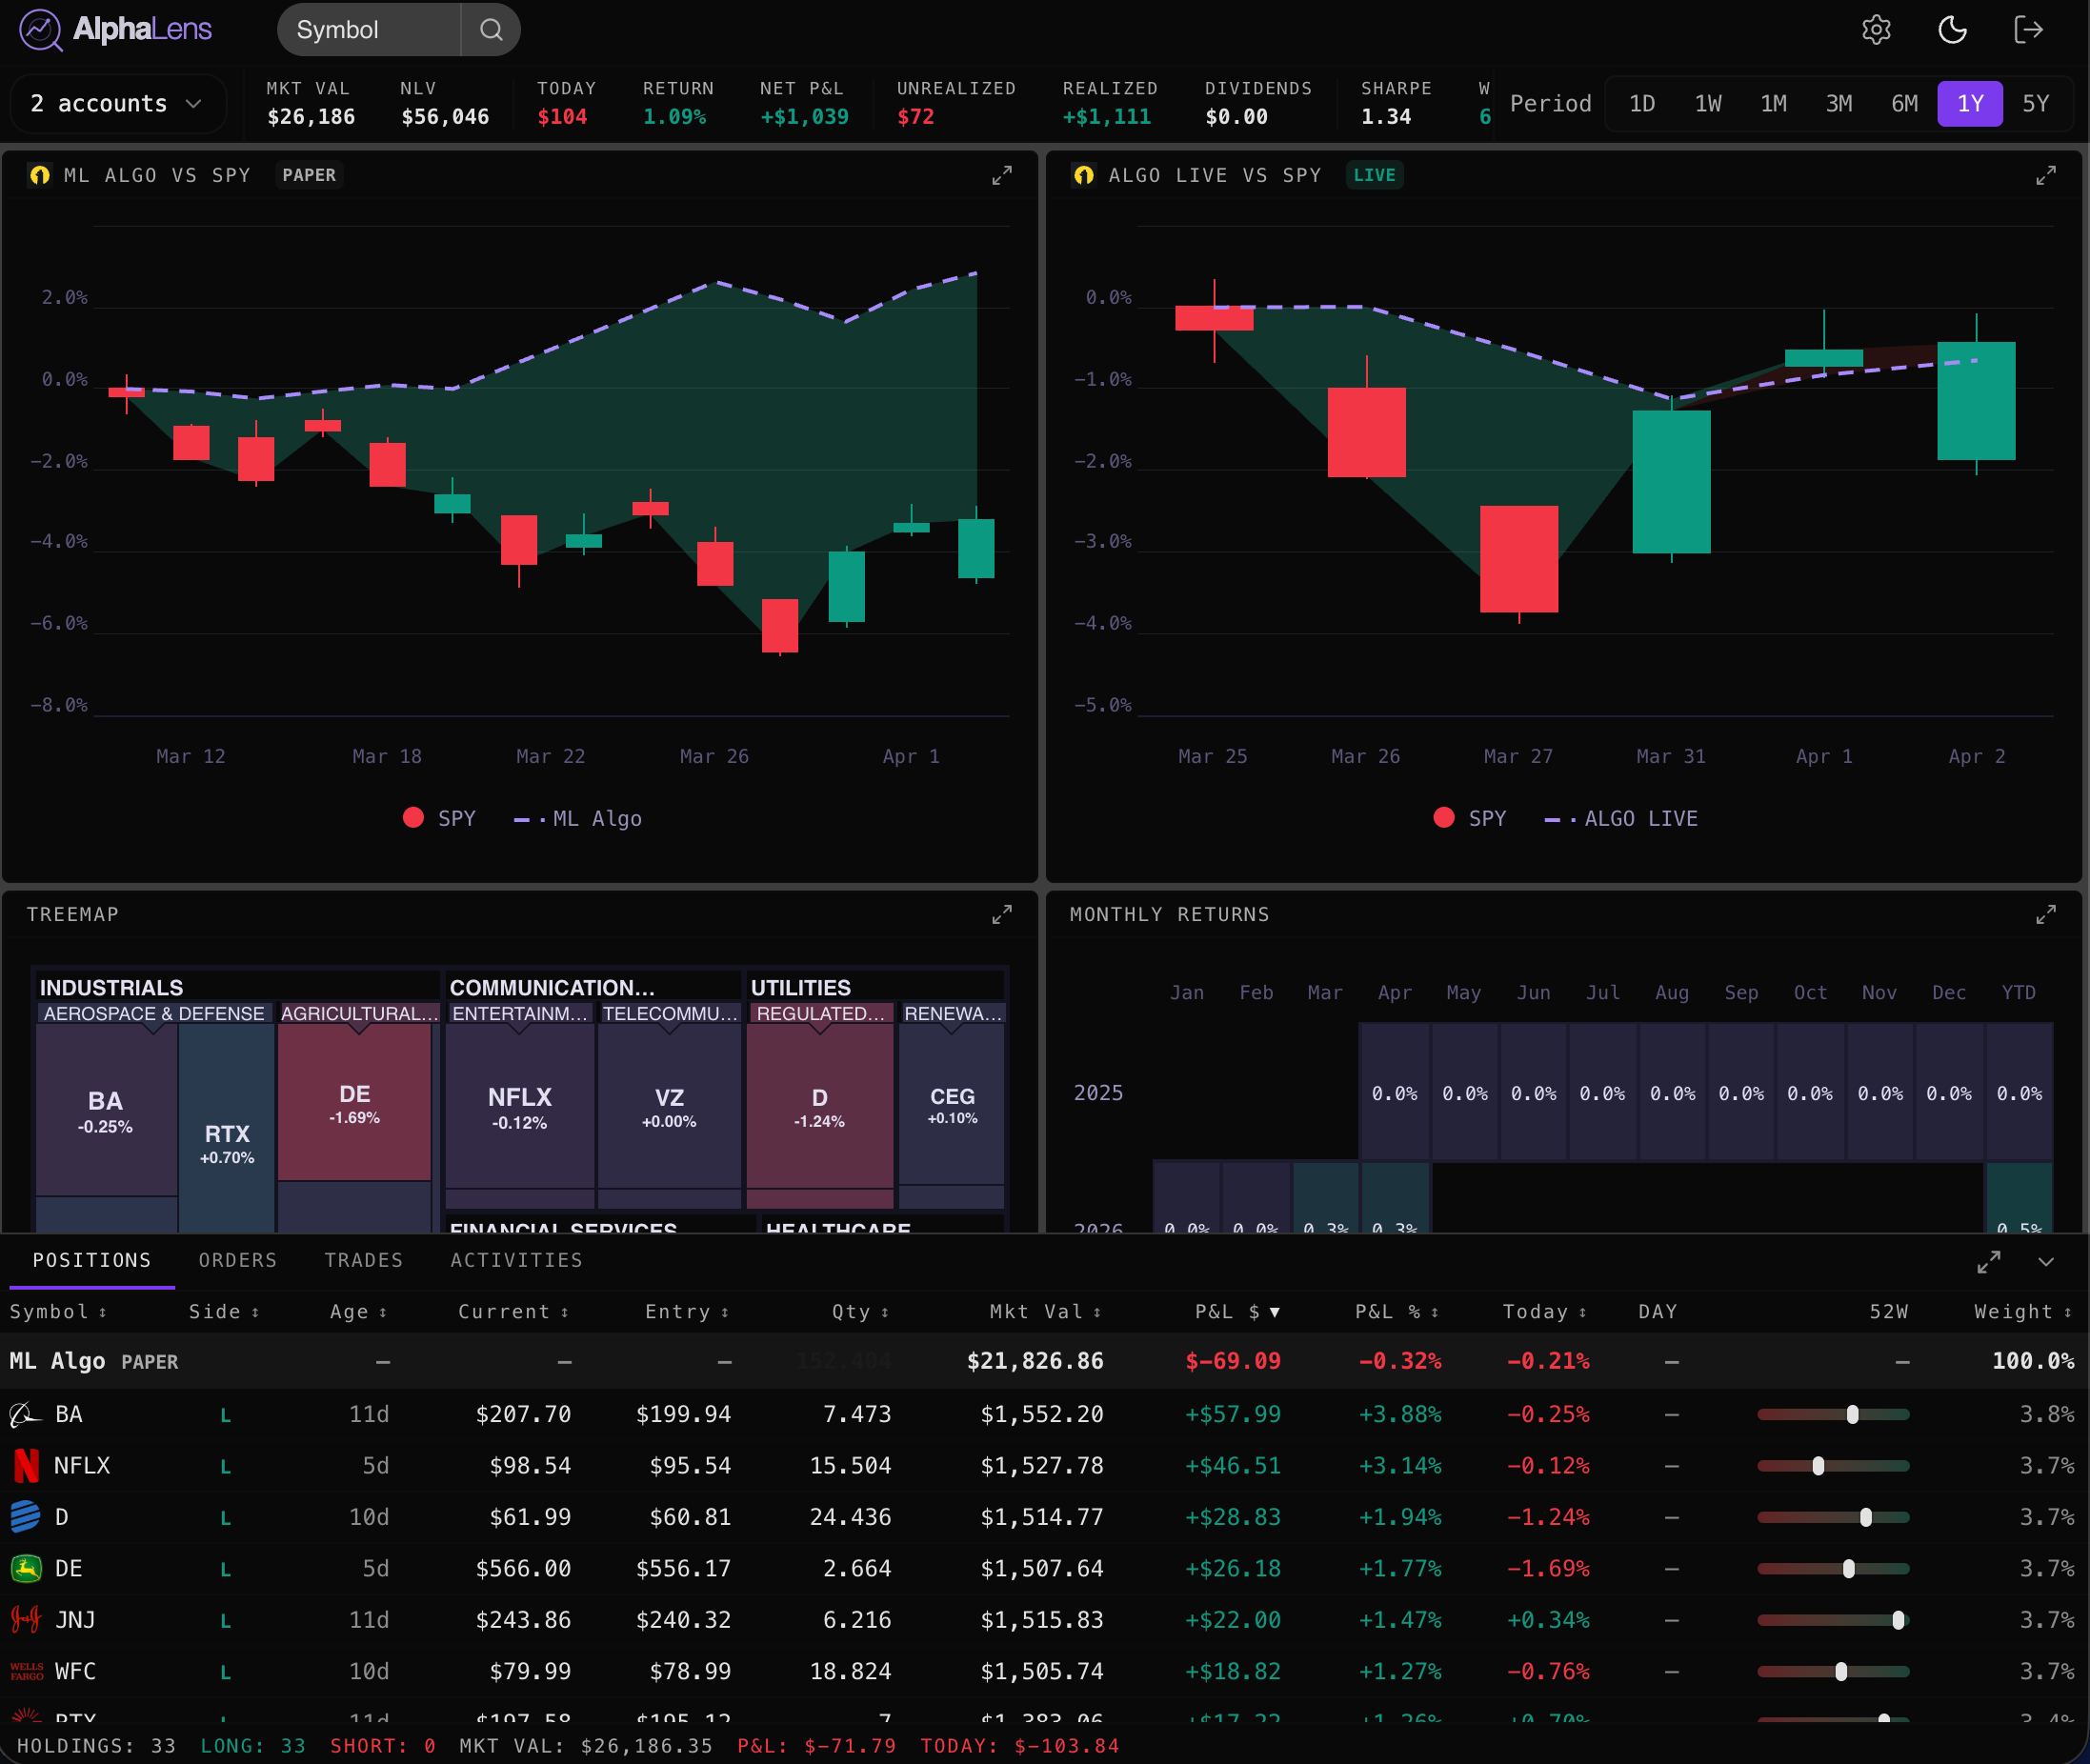
Task: Sort positions by P&L $ column
Action: click(x=1237, y=1312)
